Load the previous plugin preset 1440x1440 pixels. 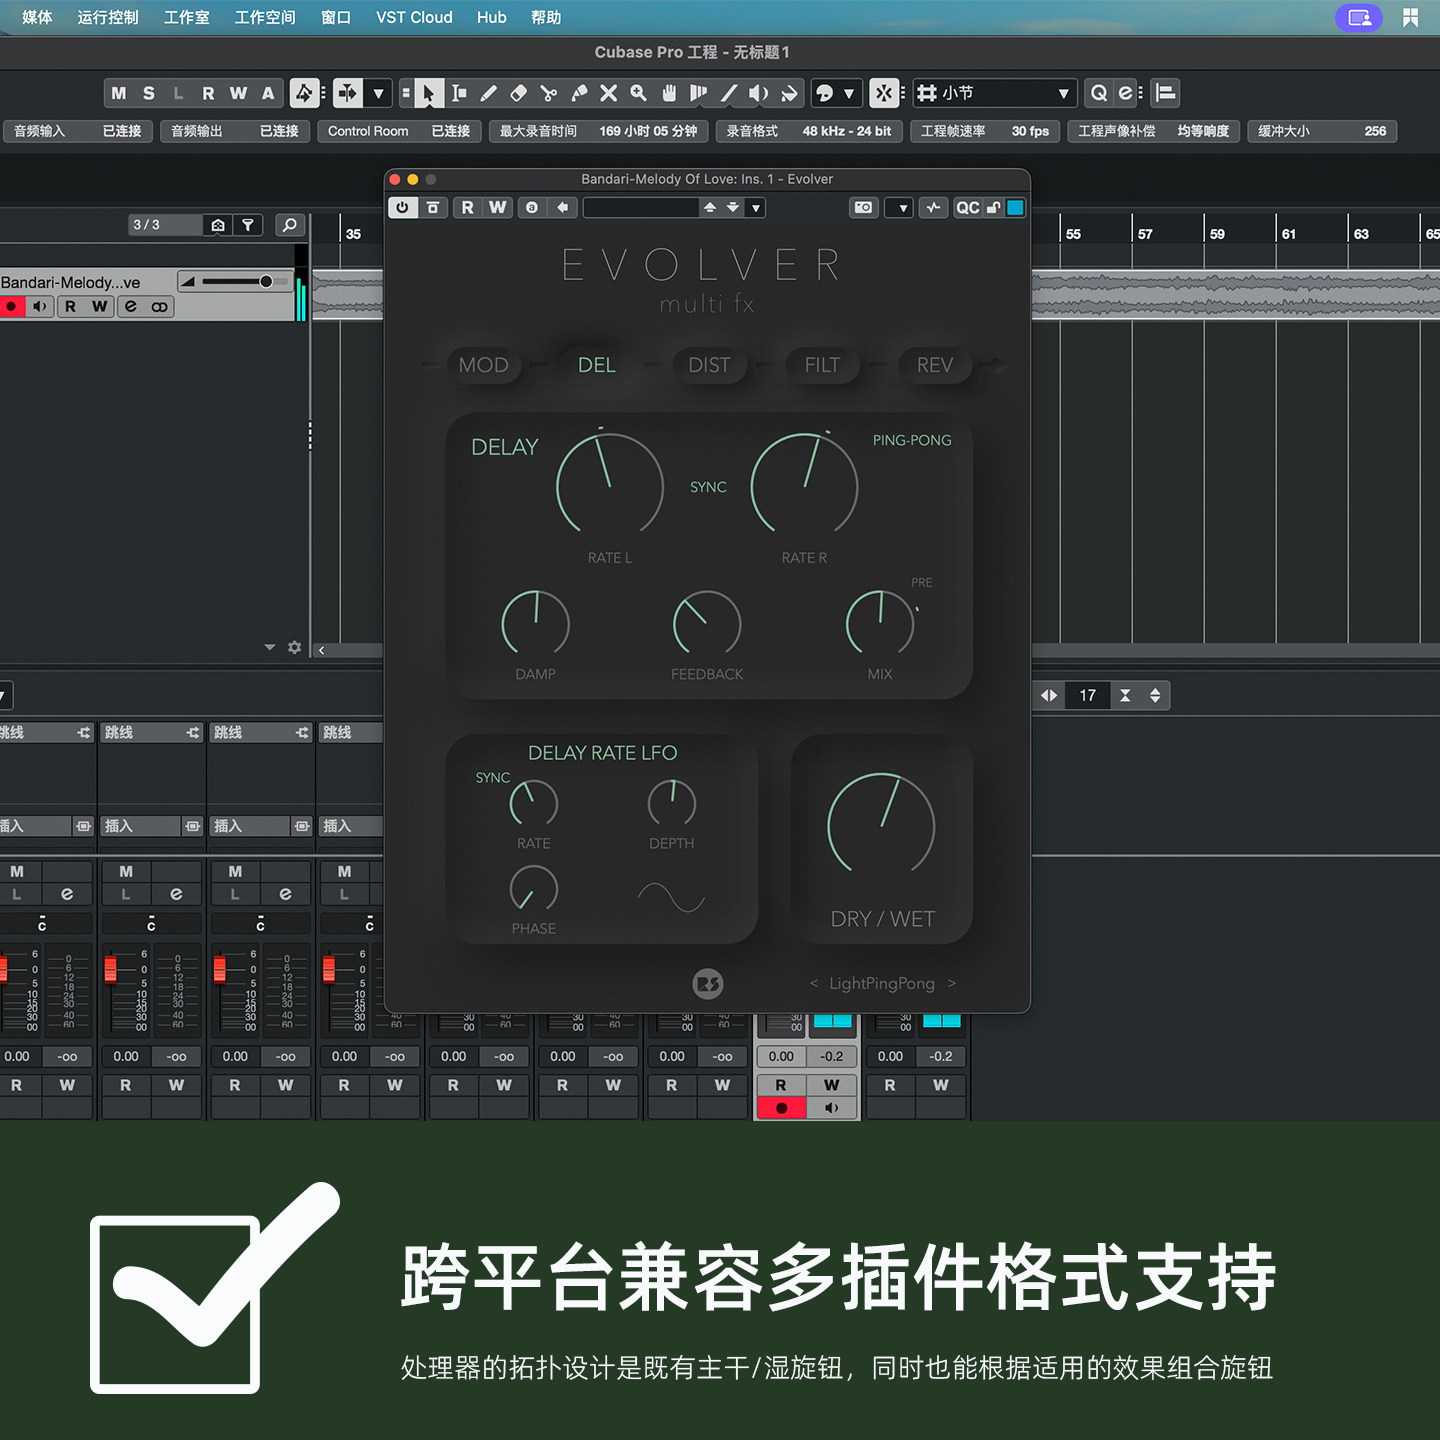[x=710, y=207]
